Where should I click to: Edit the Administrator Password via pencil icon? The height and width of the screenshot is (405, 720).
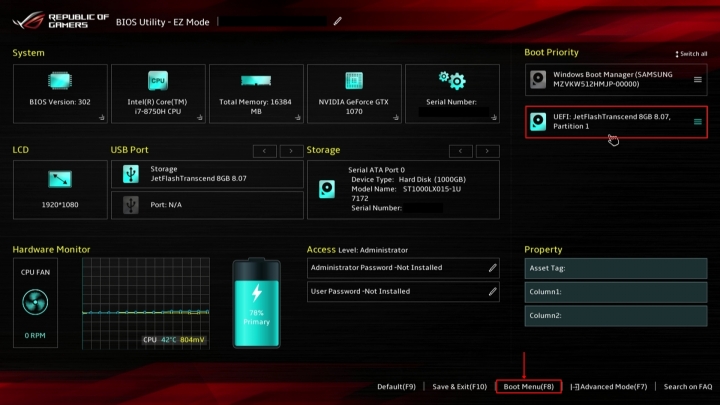[x=492, y=268]
